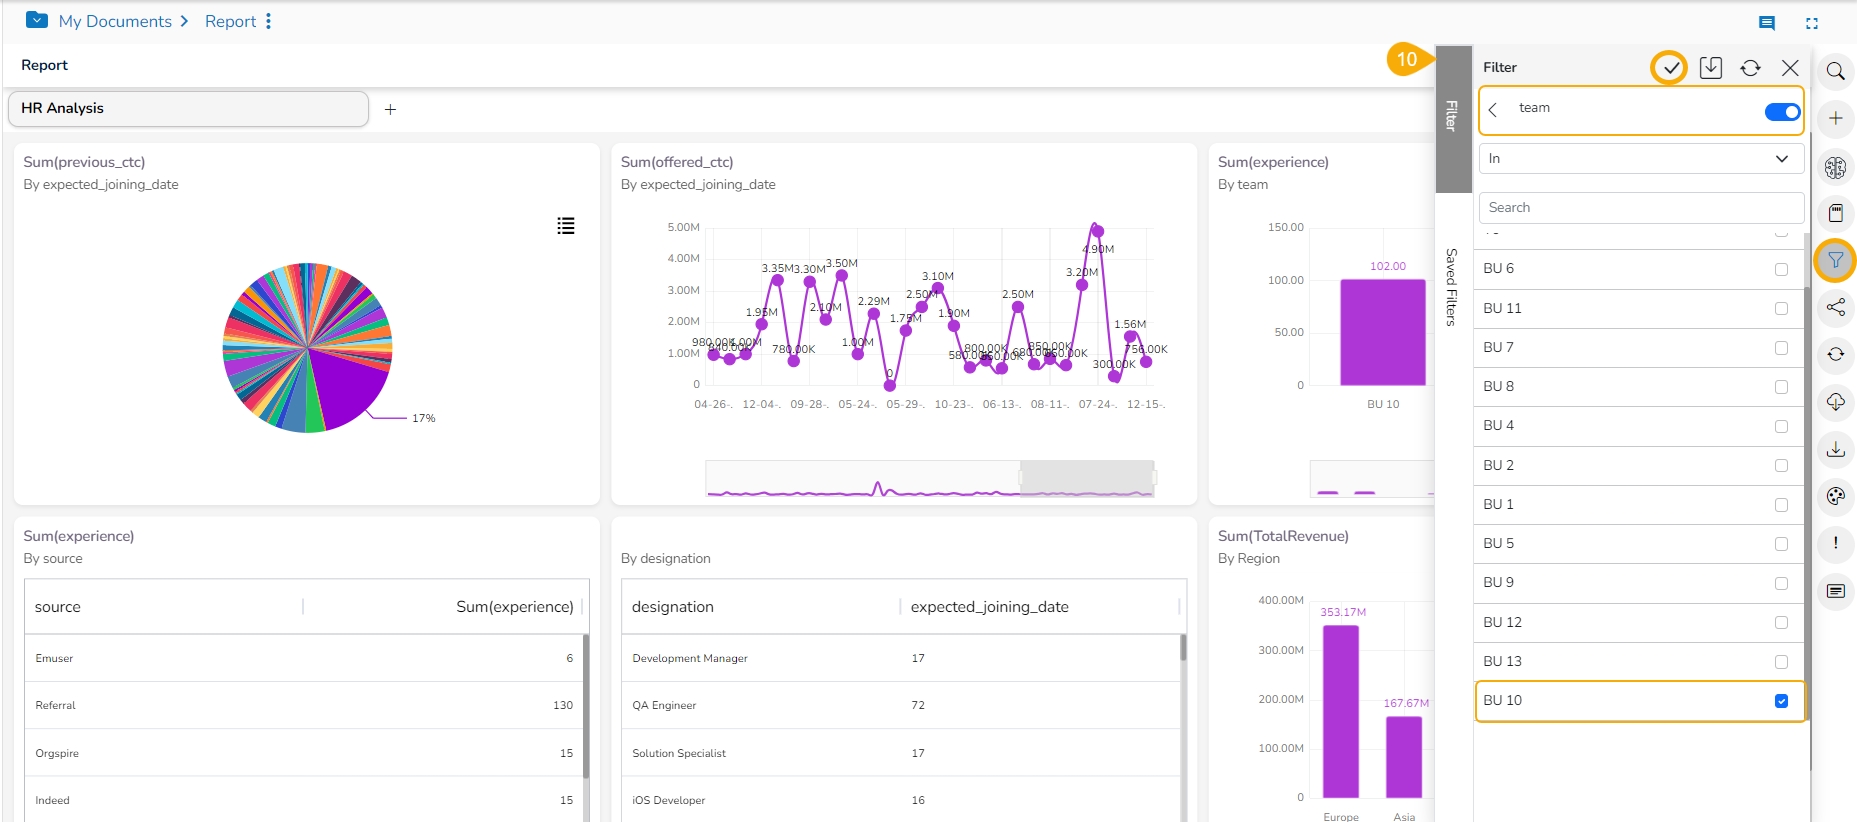This screenshot has width=1857, height=822.
Task: Go back using chevron beside team
Action: click(x=1493, y=110)
